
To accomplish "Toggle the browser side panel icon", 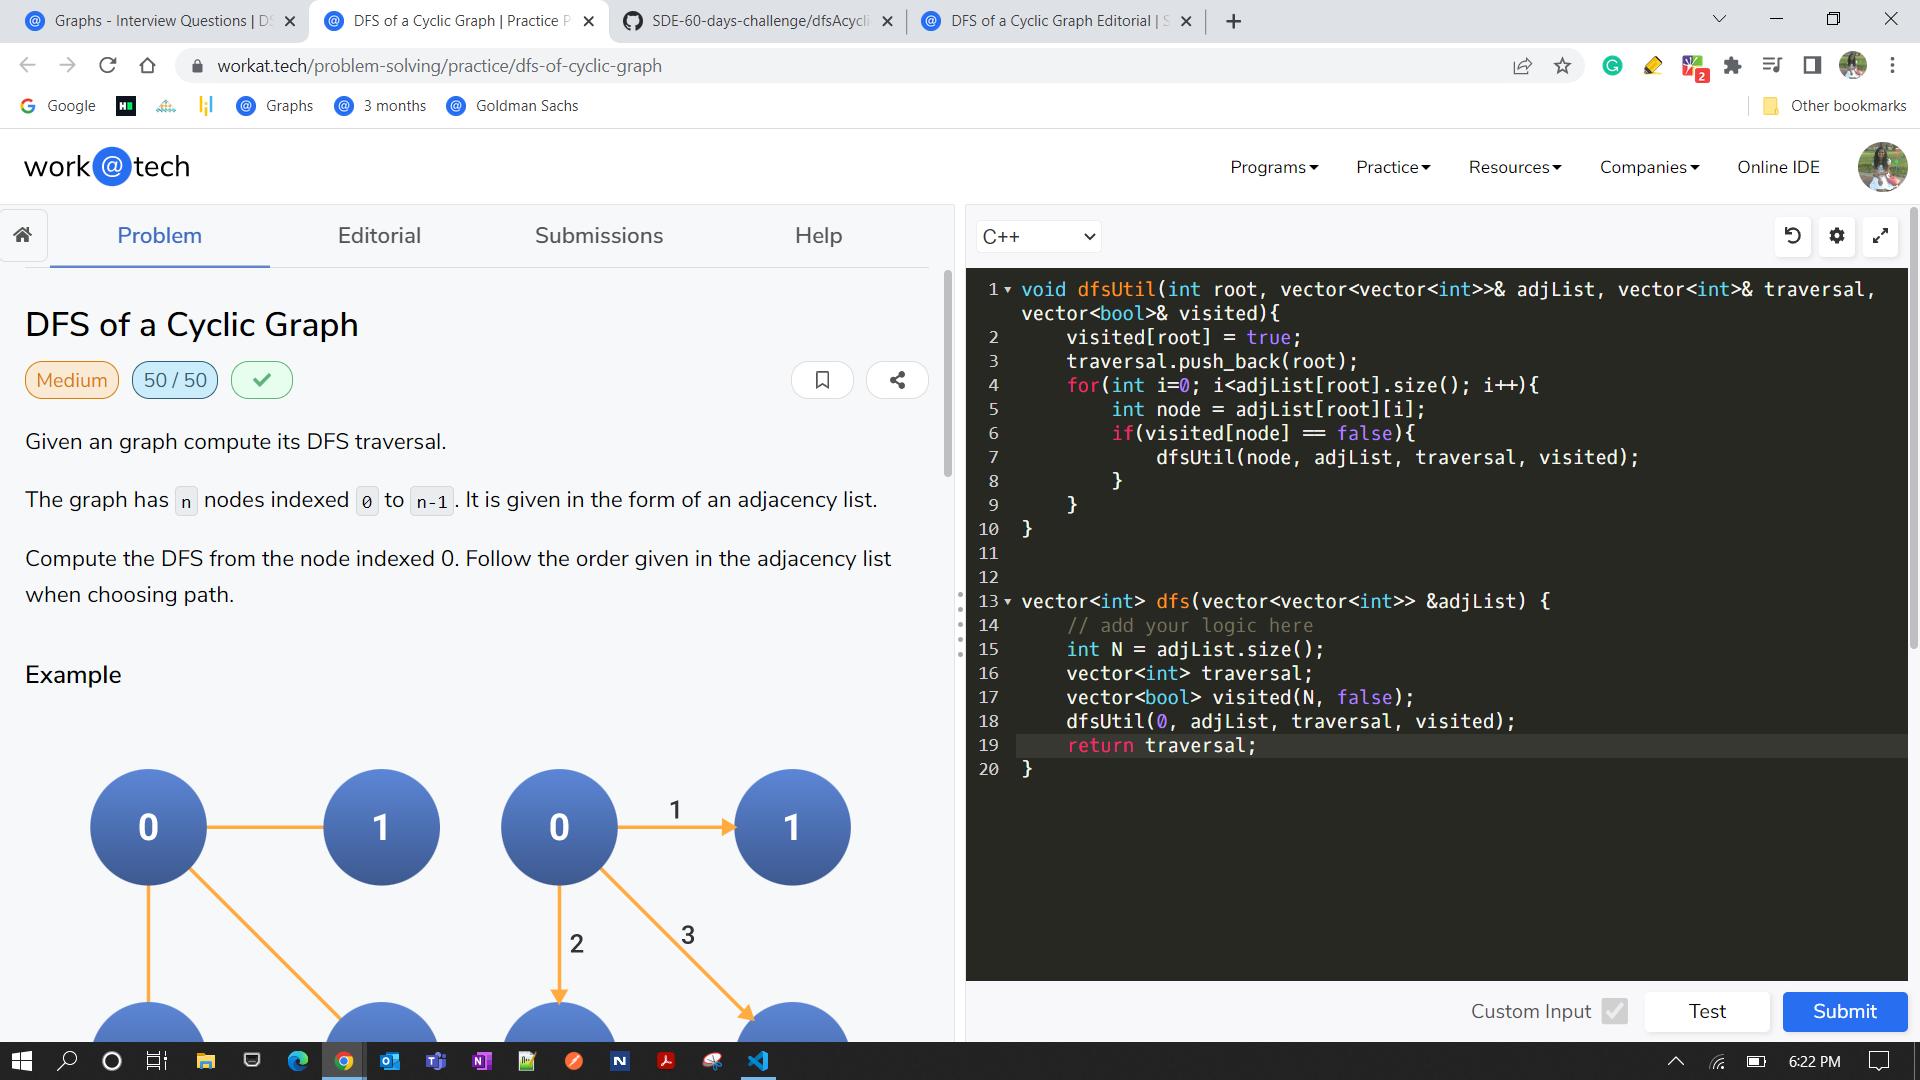I will click(x=1812, y=66).
